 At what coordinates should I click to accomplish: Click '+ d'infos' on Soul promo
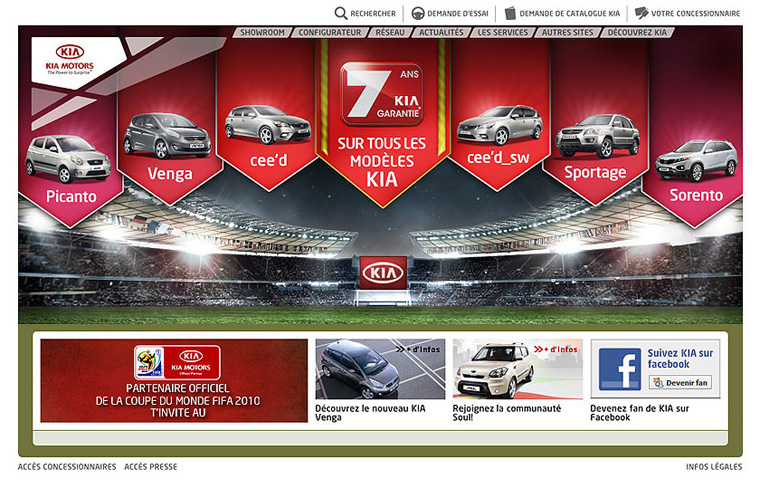(x=556, y=349)
